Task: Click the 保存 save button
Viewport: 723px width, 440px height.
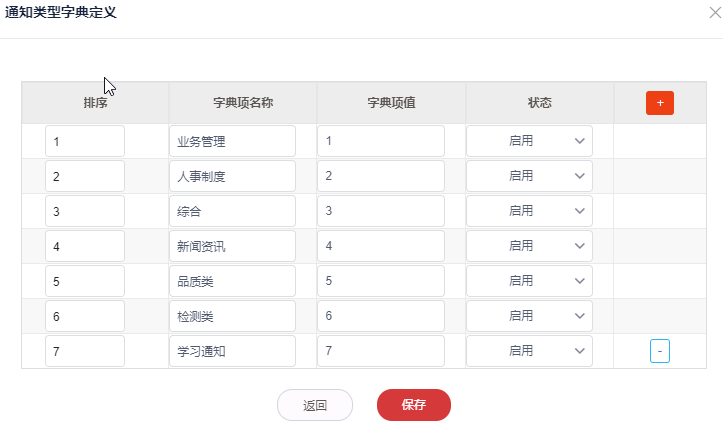Action: [x=414, y=405]
